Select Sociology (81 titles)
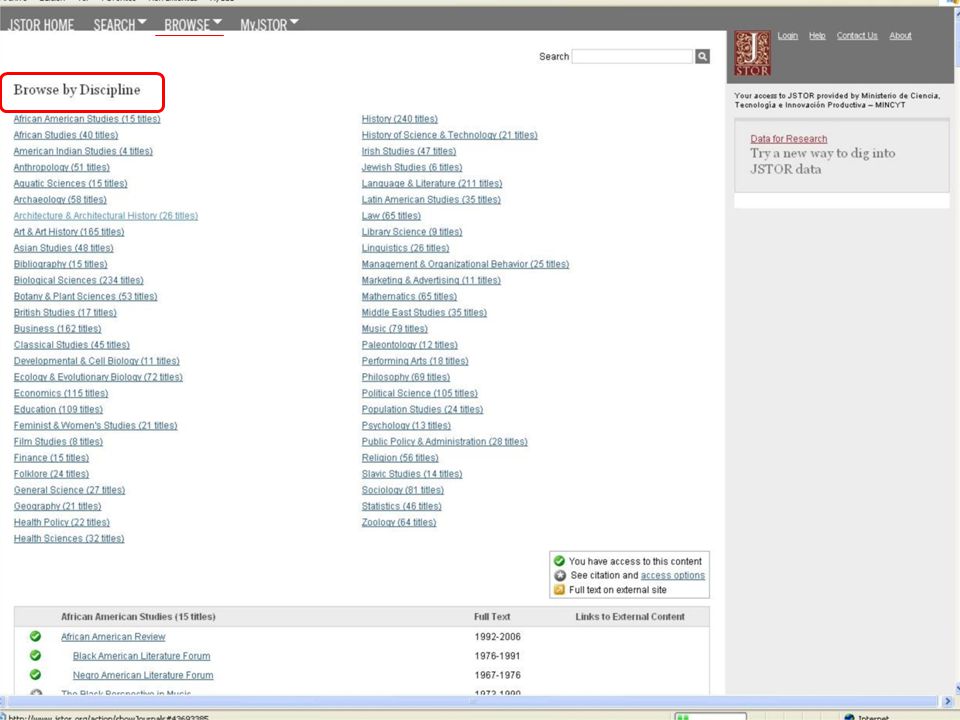 [403, 490]
